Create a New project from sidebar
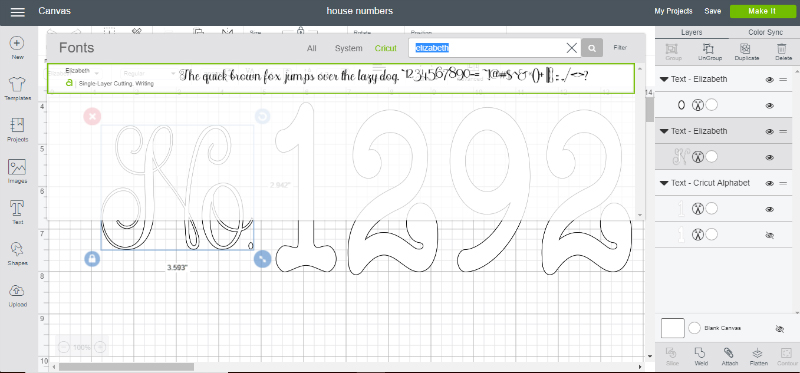The image size is (800, 373). point(17,48)
